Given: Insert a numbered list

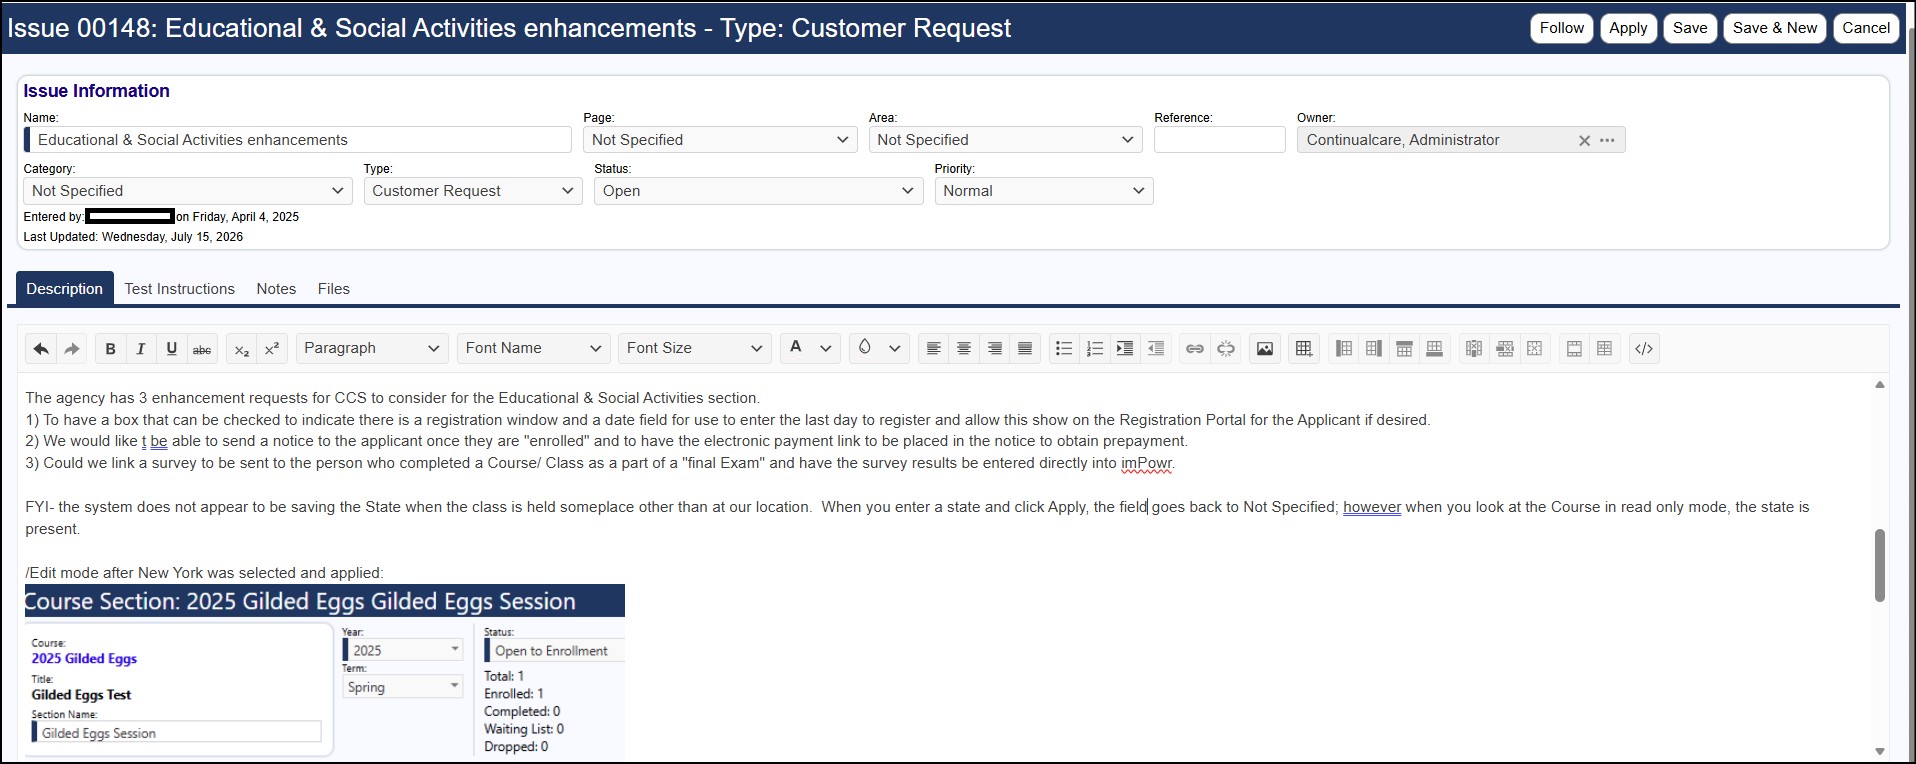Looking at the screenshot, I should pyautogui.click(x=1095, y=349).
